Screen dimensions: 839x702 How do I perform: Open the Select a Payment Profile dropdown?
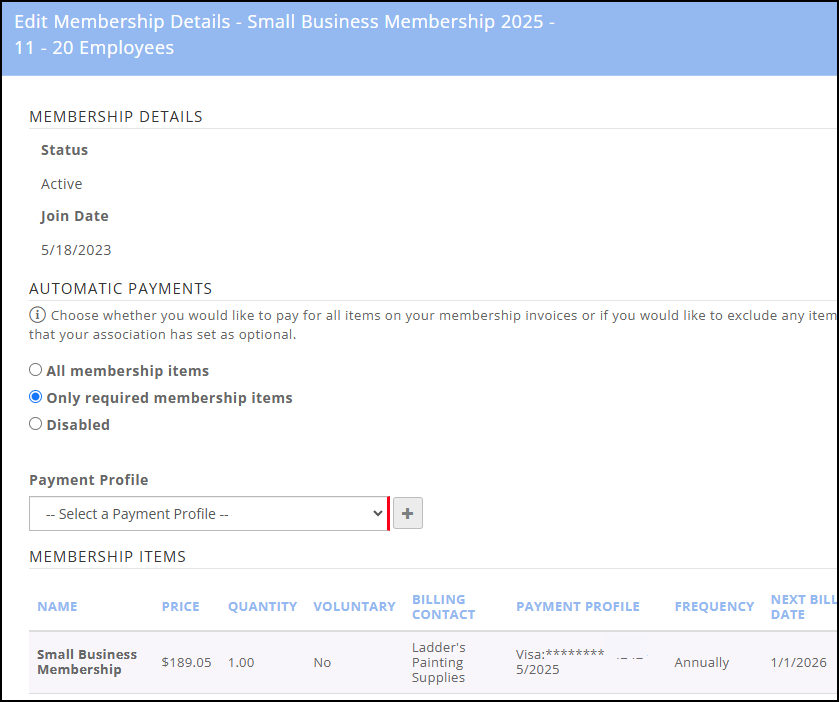[x=208, y=514]
